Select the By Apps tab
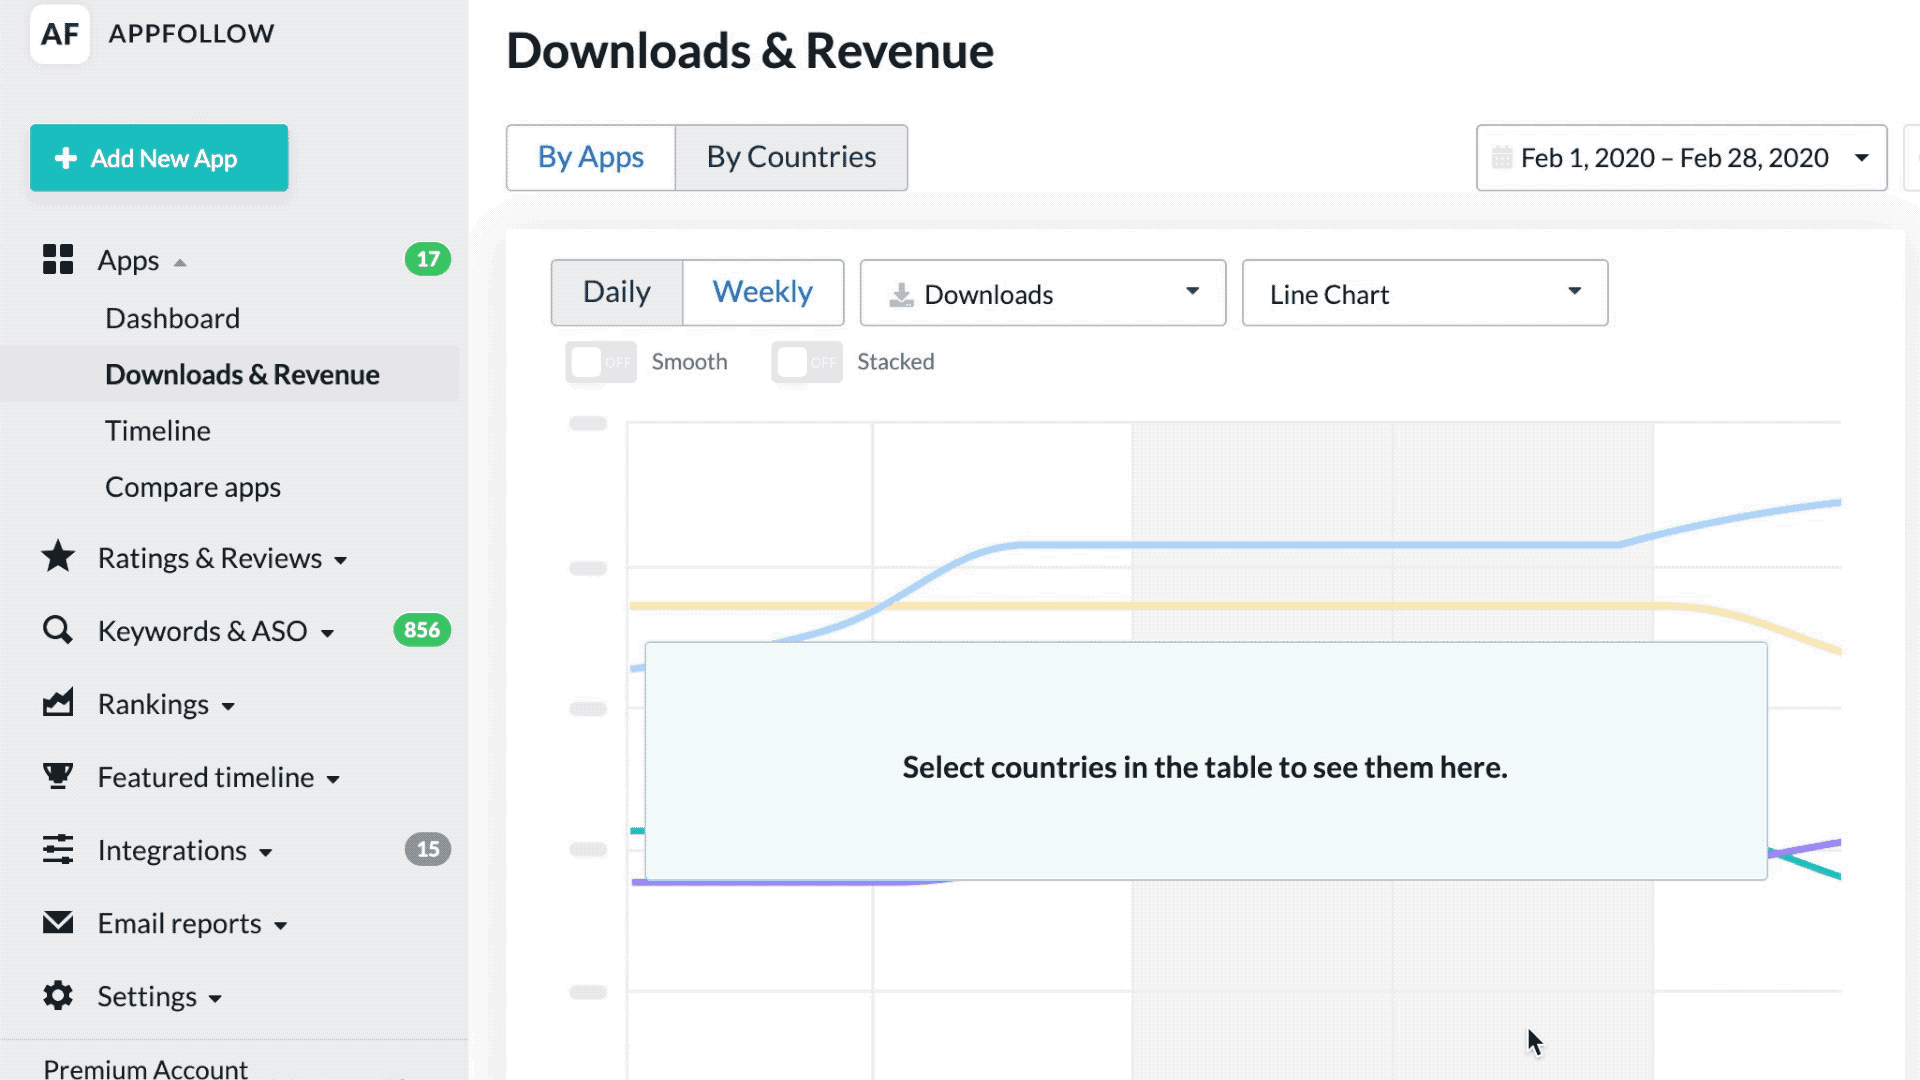The image size is (1920, 1080). pos(590,158)
